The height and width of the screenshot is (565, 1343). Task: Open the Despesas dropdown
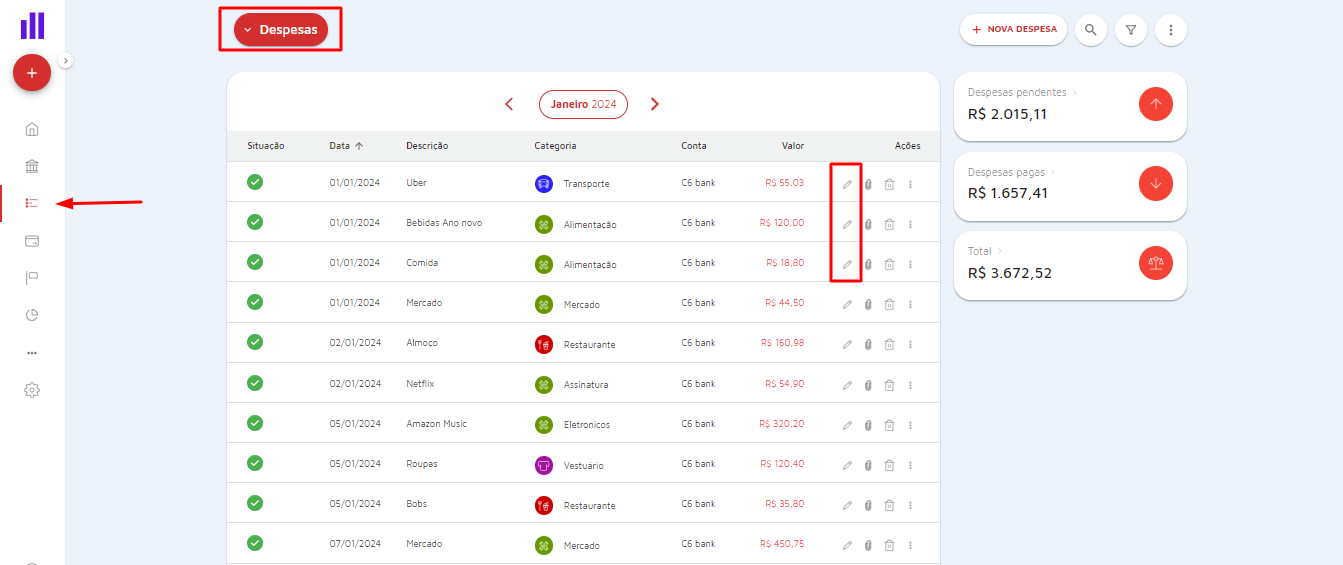click(x=281, y=30)
